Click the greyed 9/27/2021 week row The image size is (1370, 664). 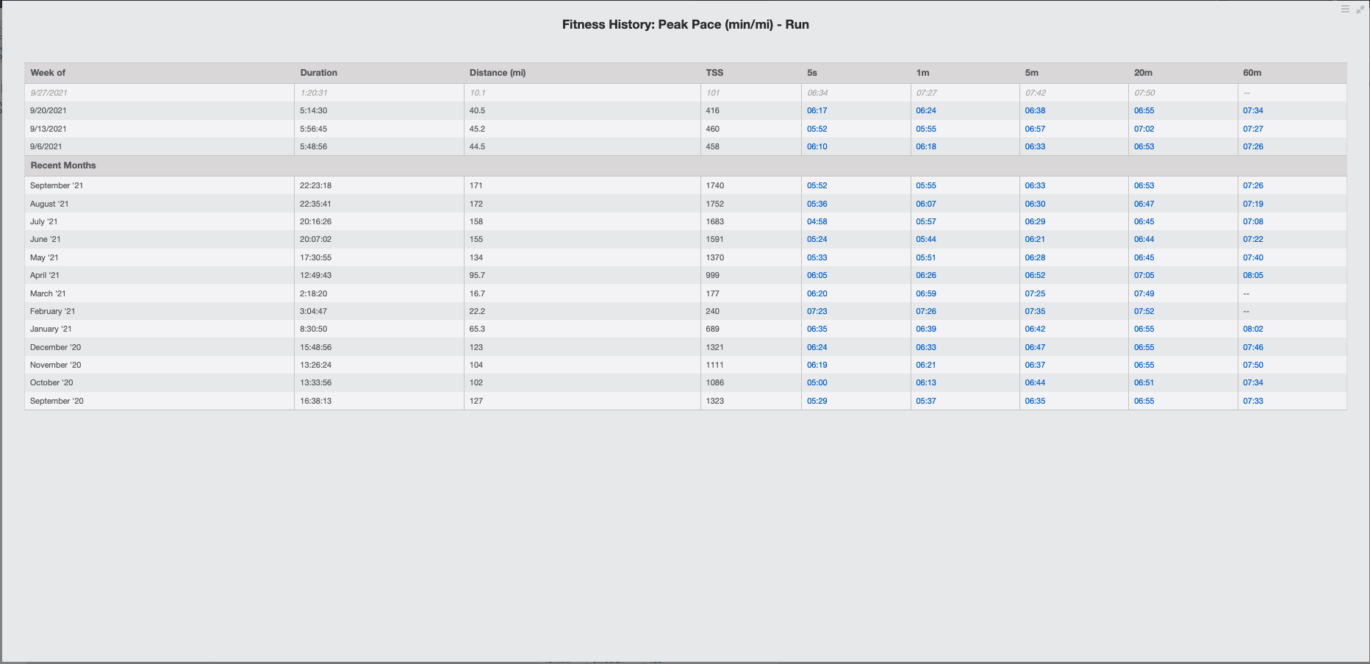point(49,93)
